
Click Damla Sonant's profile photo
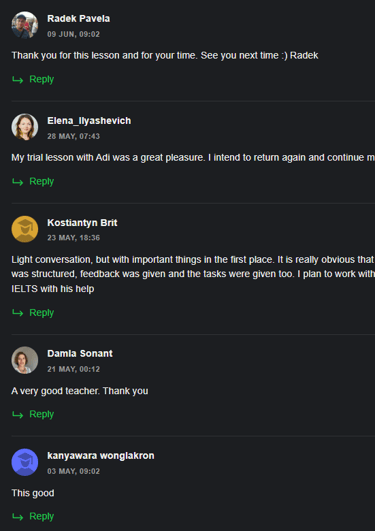point(25,360)
